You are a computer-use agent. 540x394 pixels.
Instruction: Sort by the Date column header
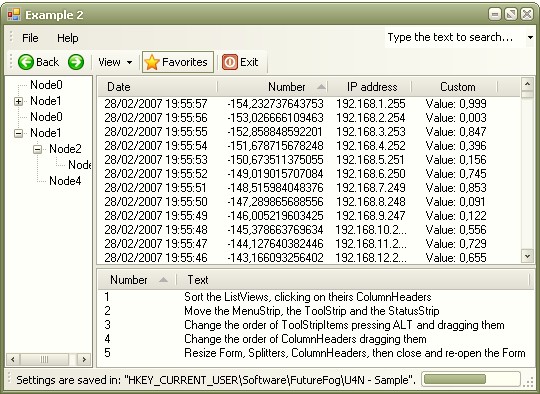(158, 87)
